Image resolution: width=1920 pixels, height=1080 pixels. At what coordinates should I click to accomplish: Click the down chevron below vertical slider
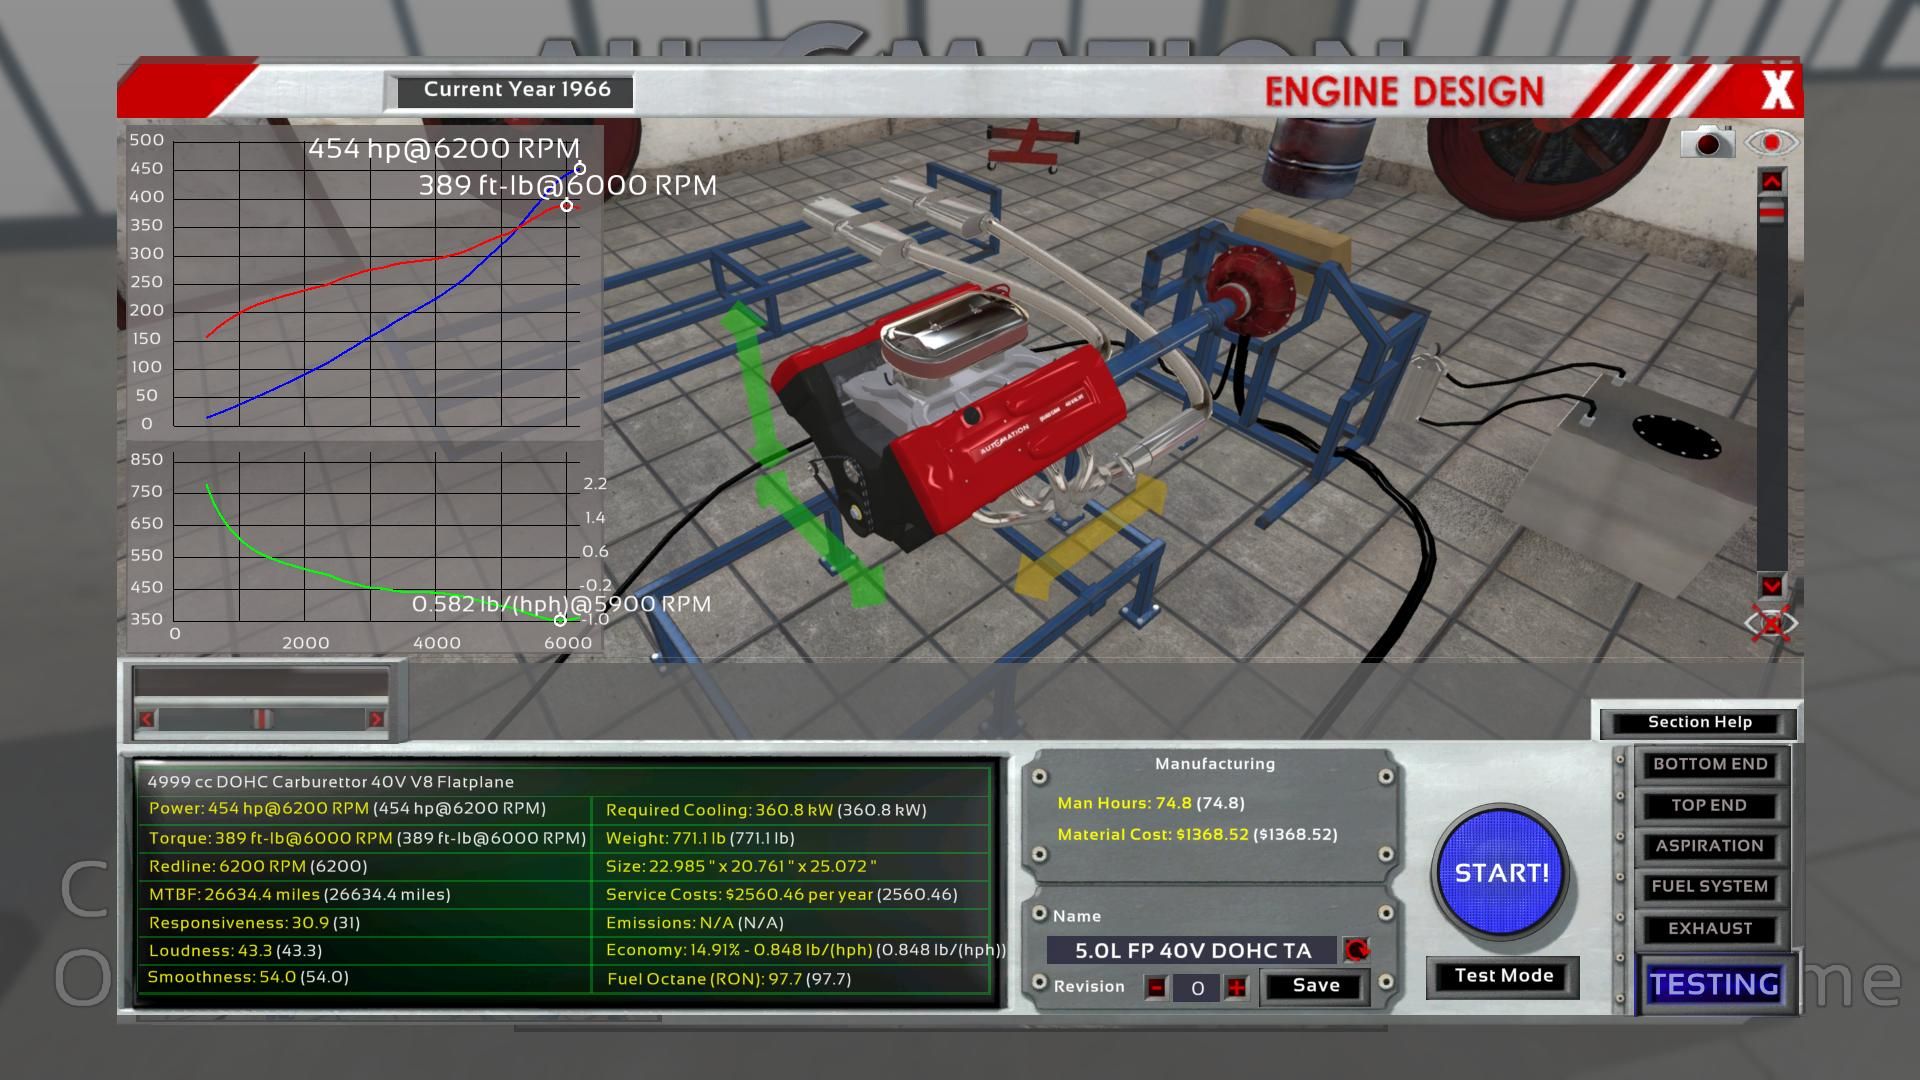pos(1771,586)
